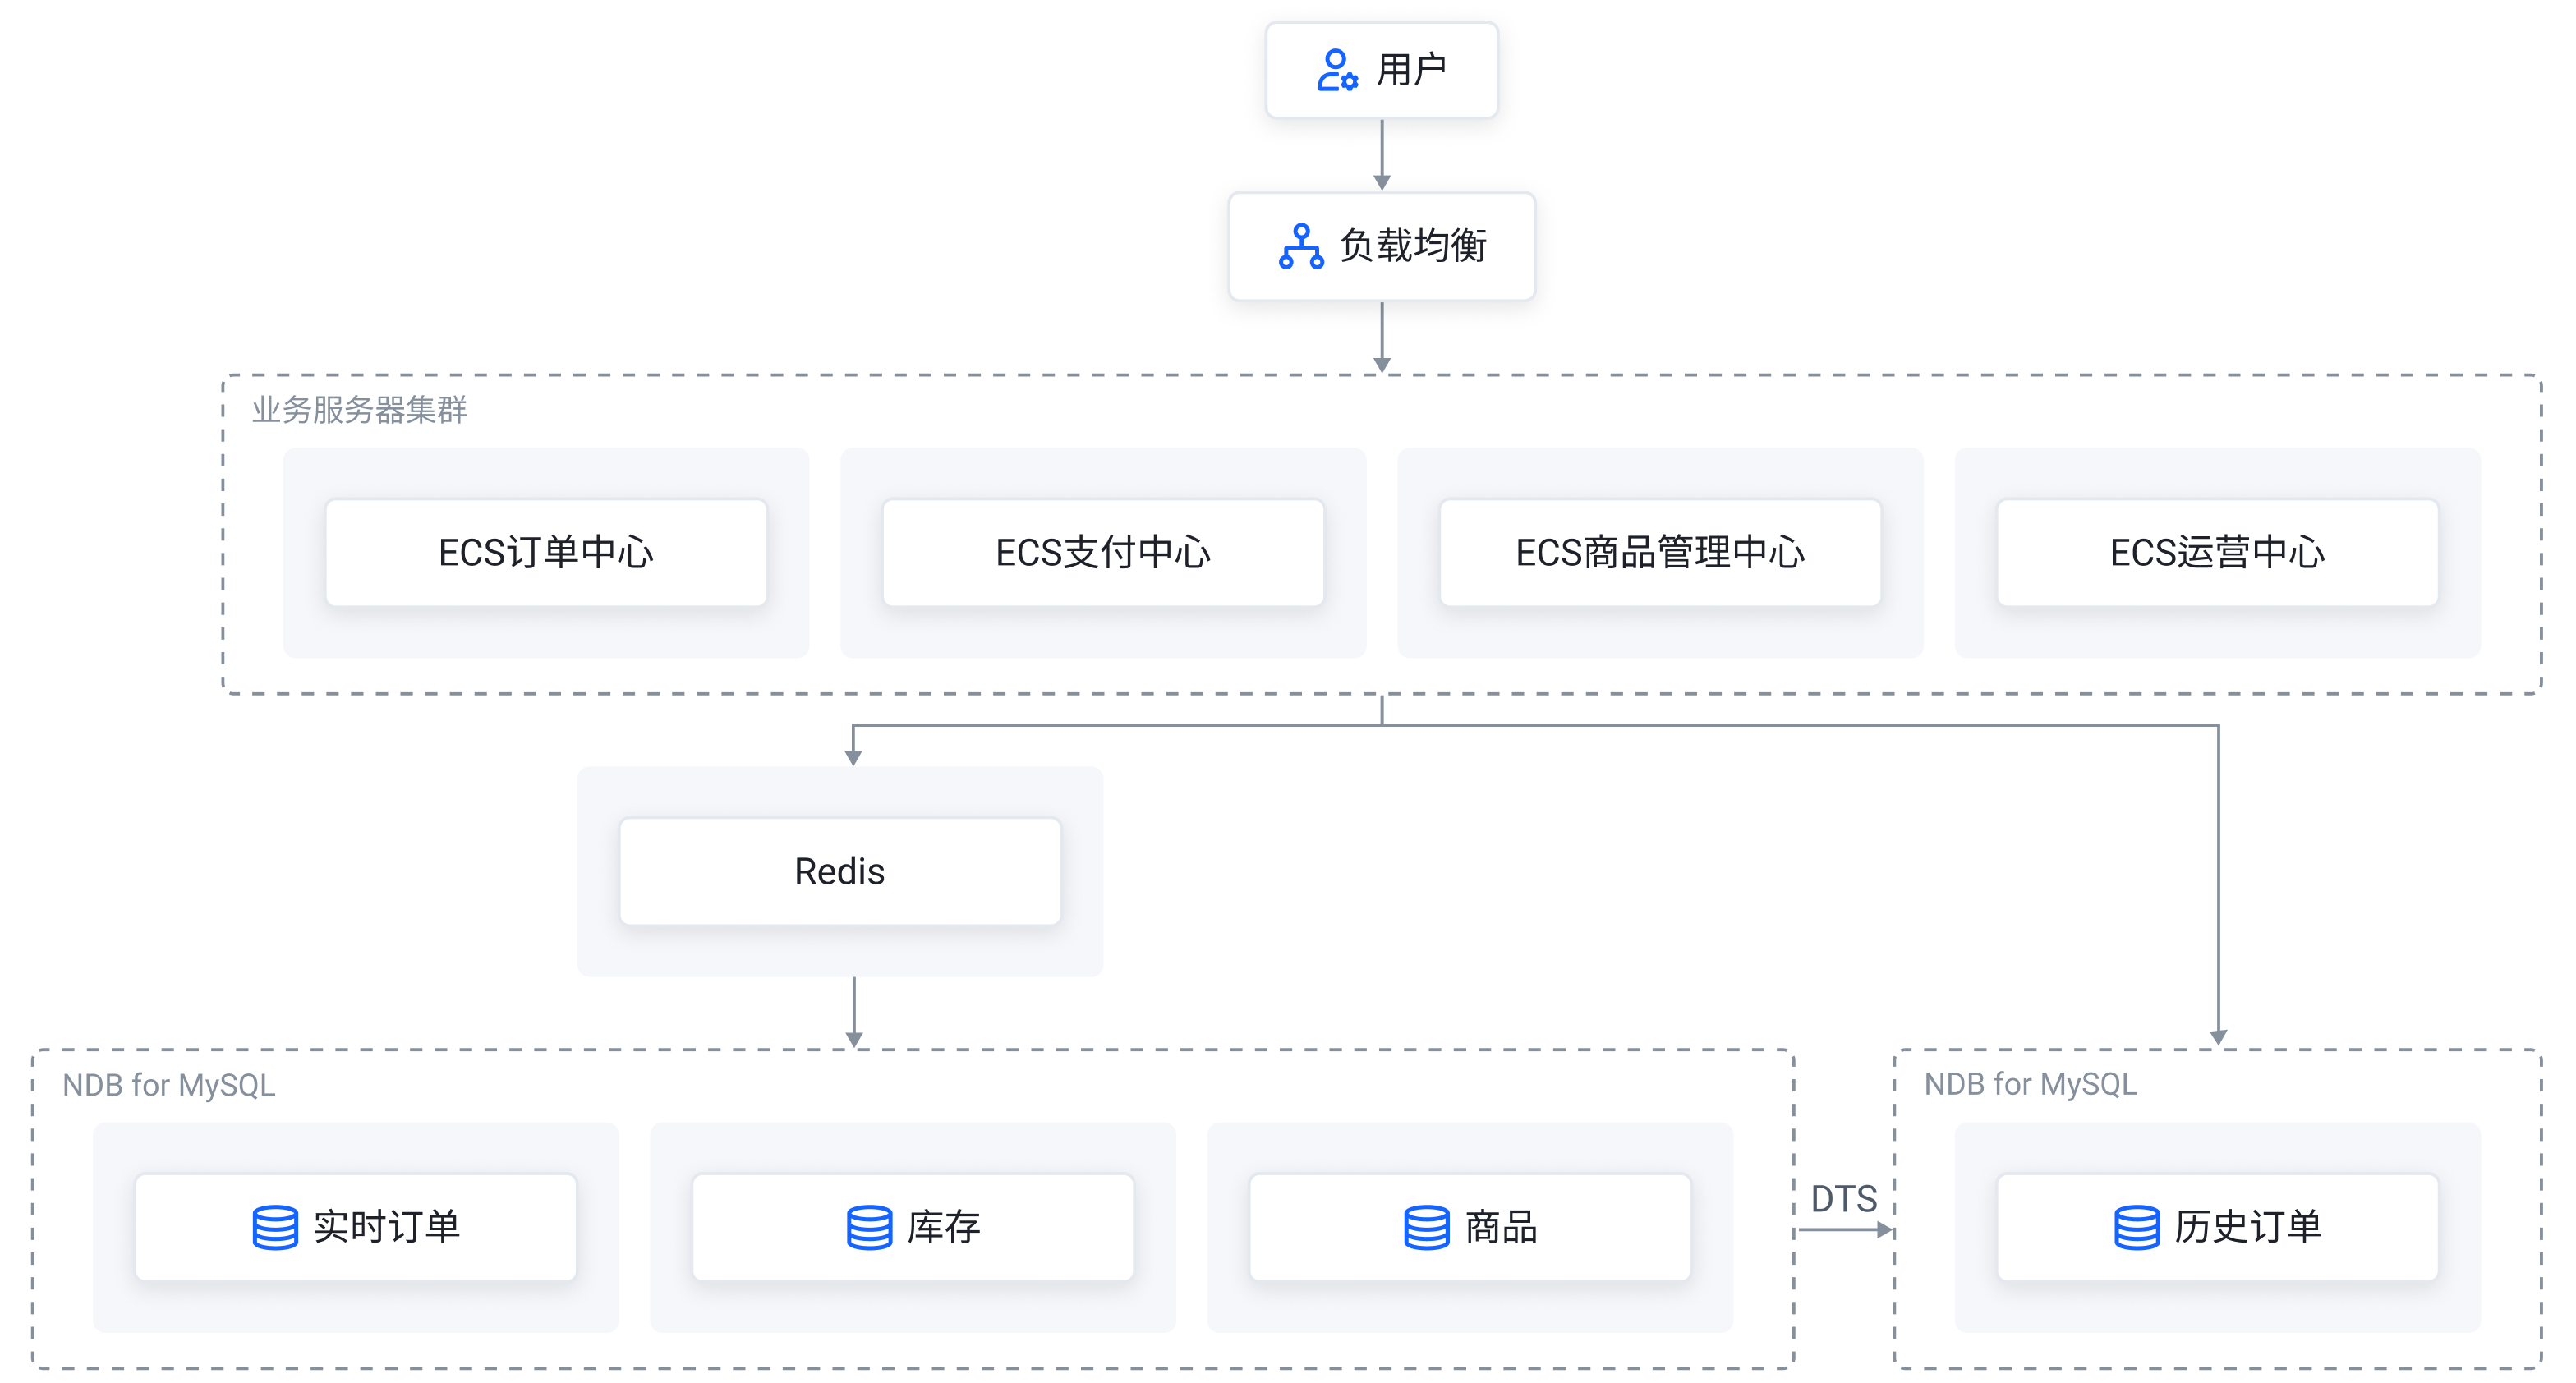Click the user icon beside 用户

(1336, 70)
